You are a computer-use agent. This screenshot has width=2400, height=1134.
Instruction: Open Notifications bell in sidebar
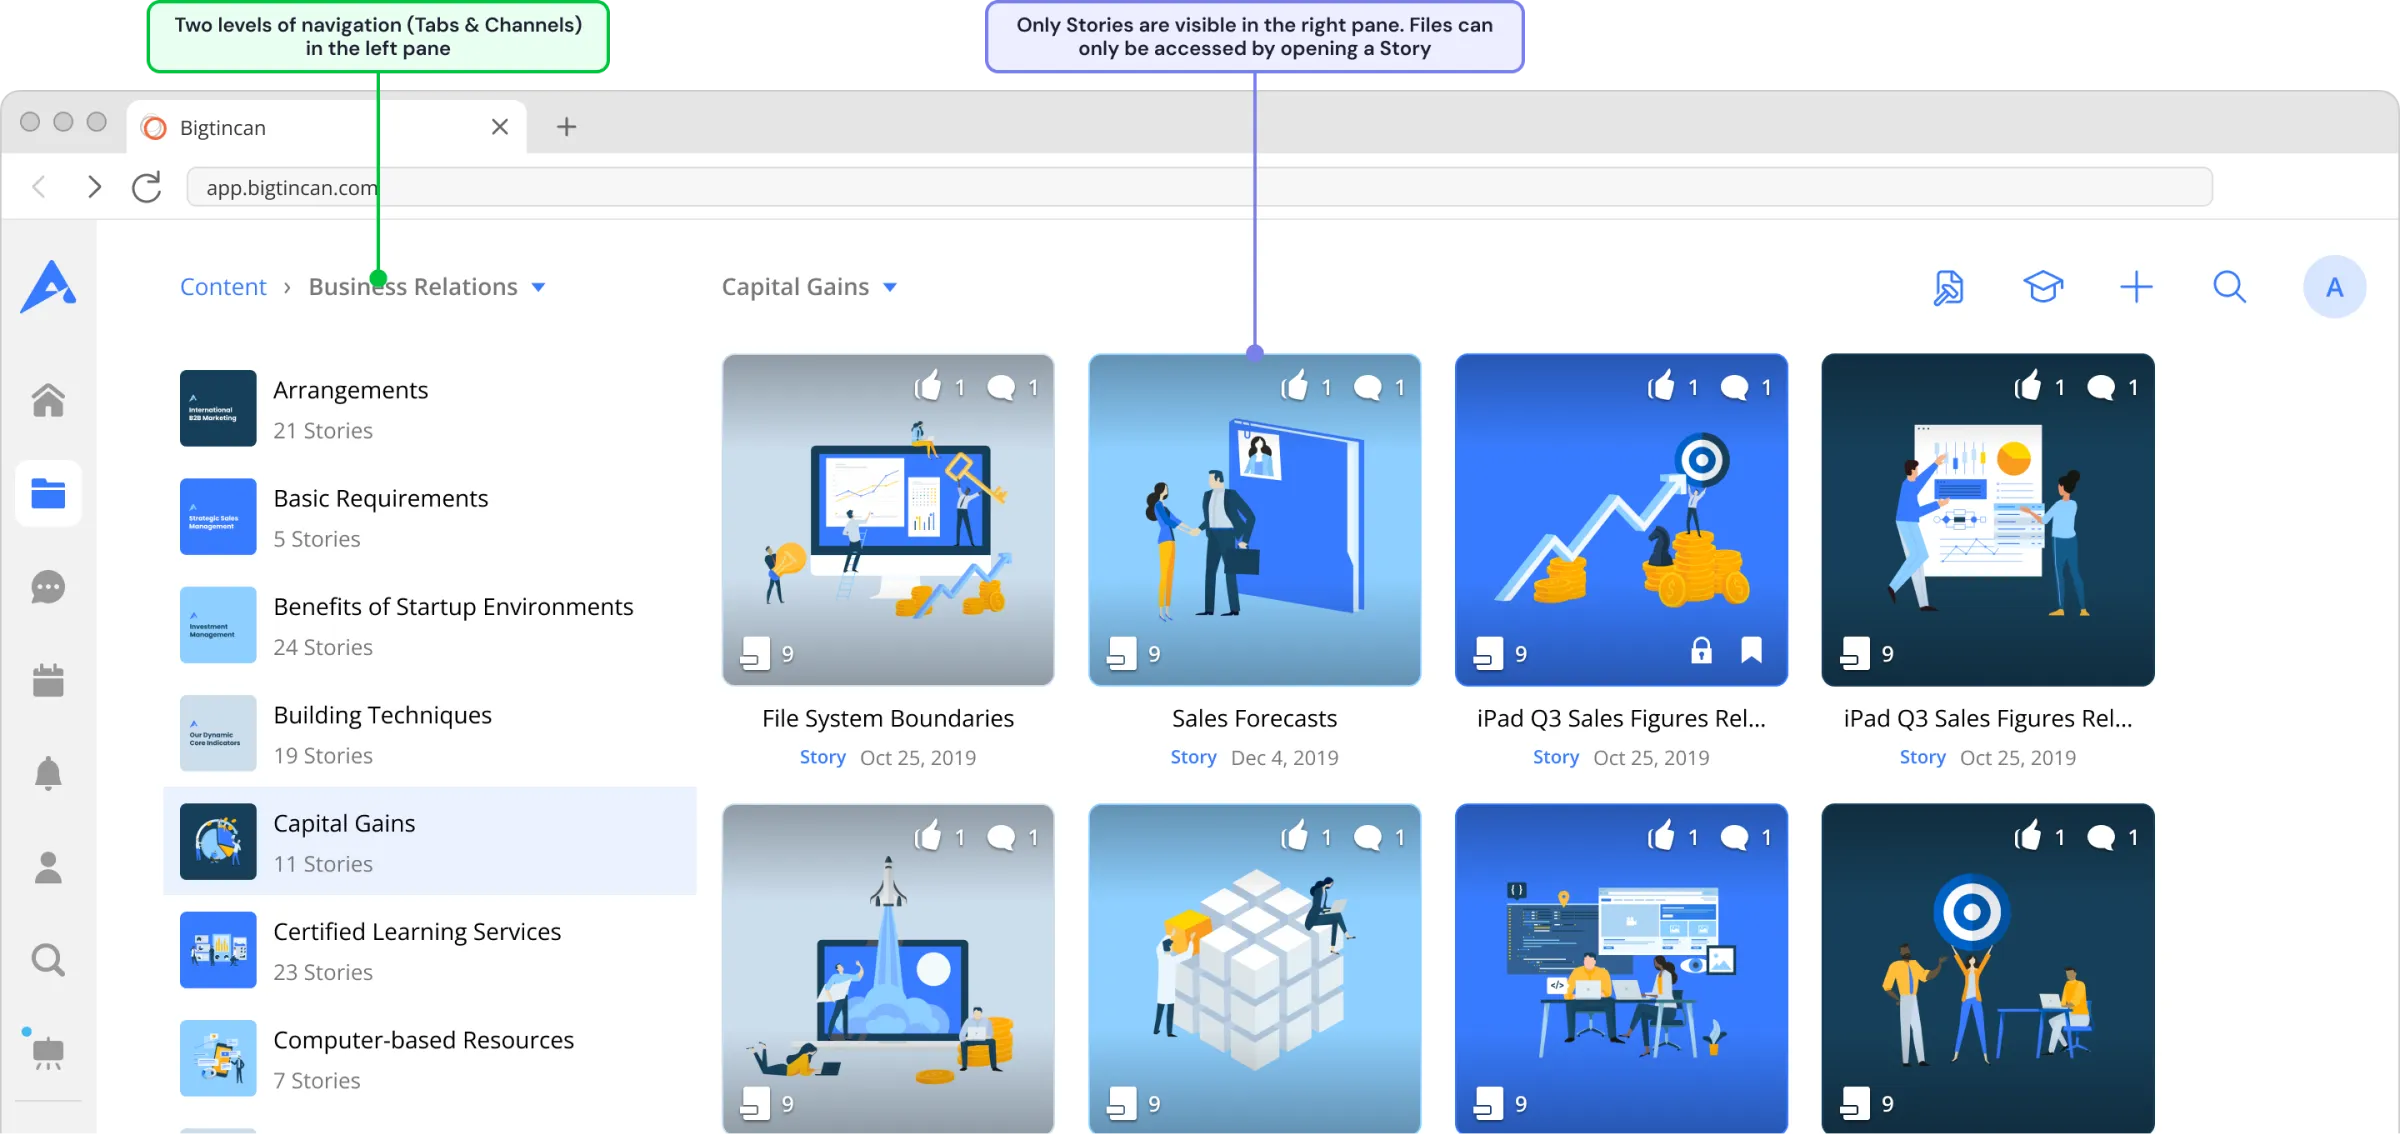click(x=48, y=773)
